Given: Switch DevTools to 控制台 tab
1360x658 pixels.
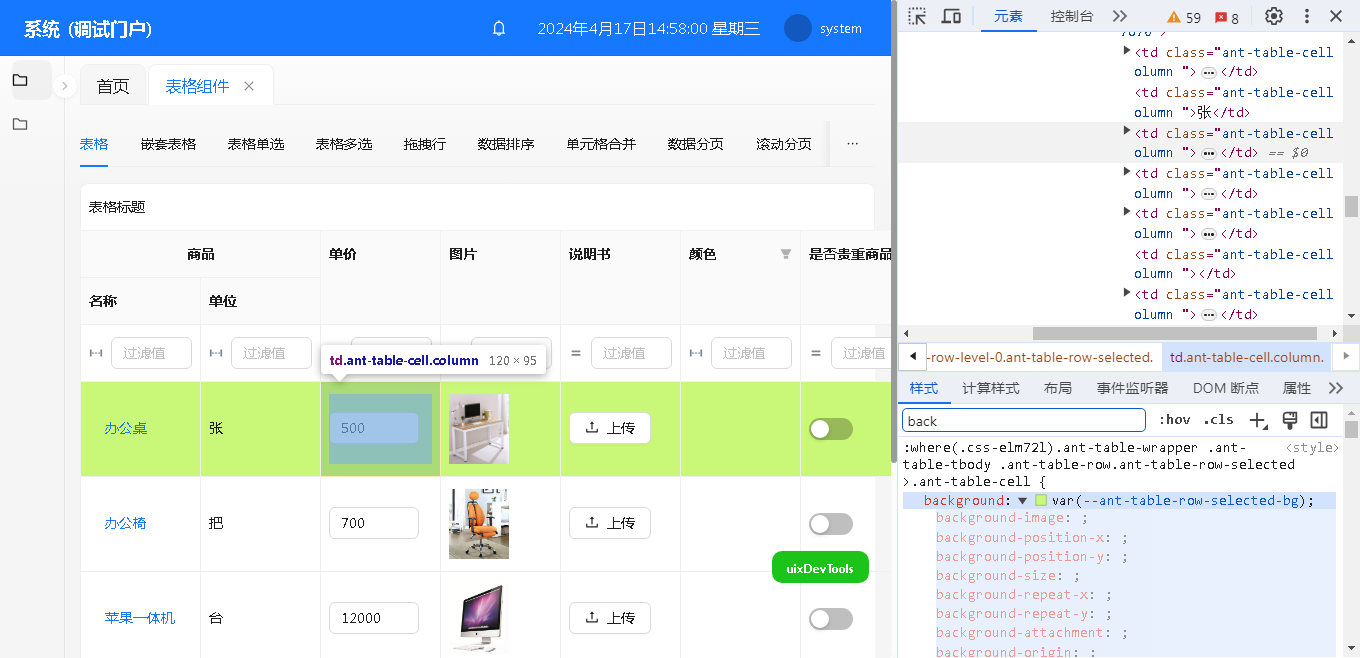Looking at the screenshot, I should pos(1072,16).
